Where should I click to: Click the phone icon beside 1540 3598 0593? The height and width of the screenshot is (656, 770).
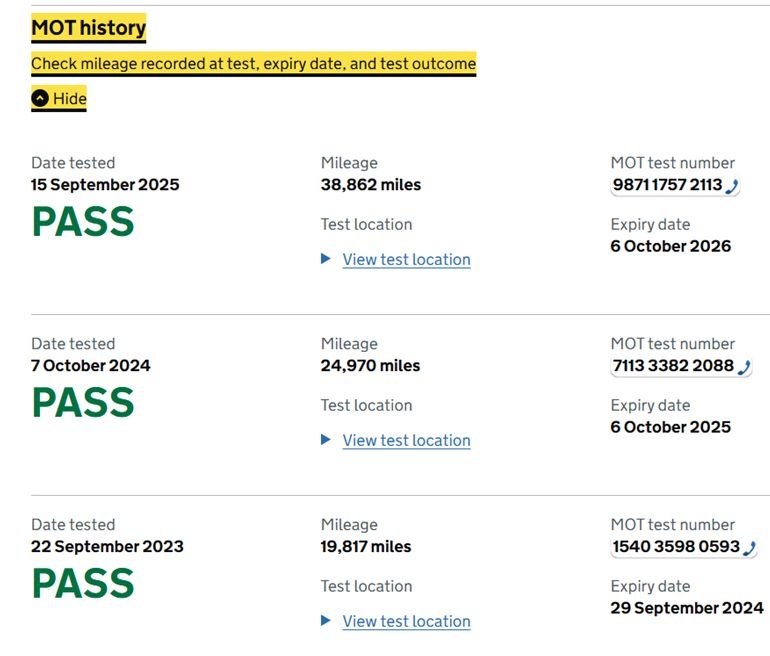coord(749,548)
